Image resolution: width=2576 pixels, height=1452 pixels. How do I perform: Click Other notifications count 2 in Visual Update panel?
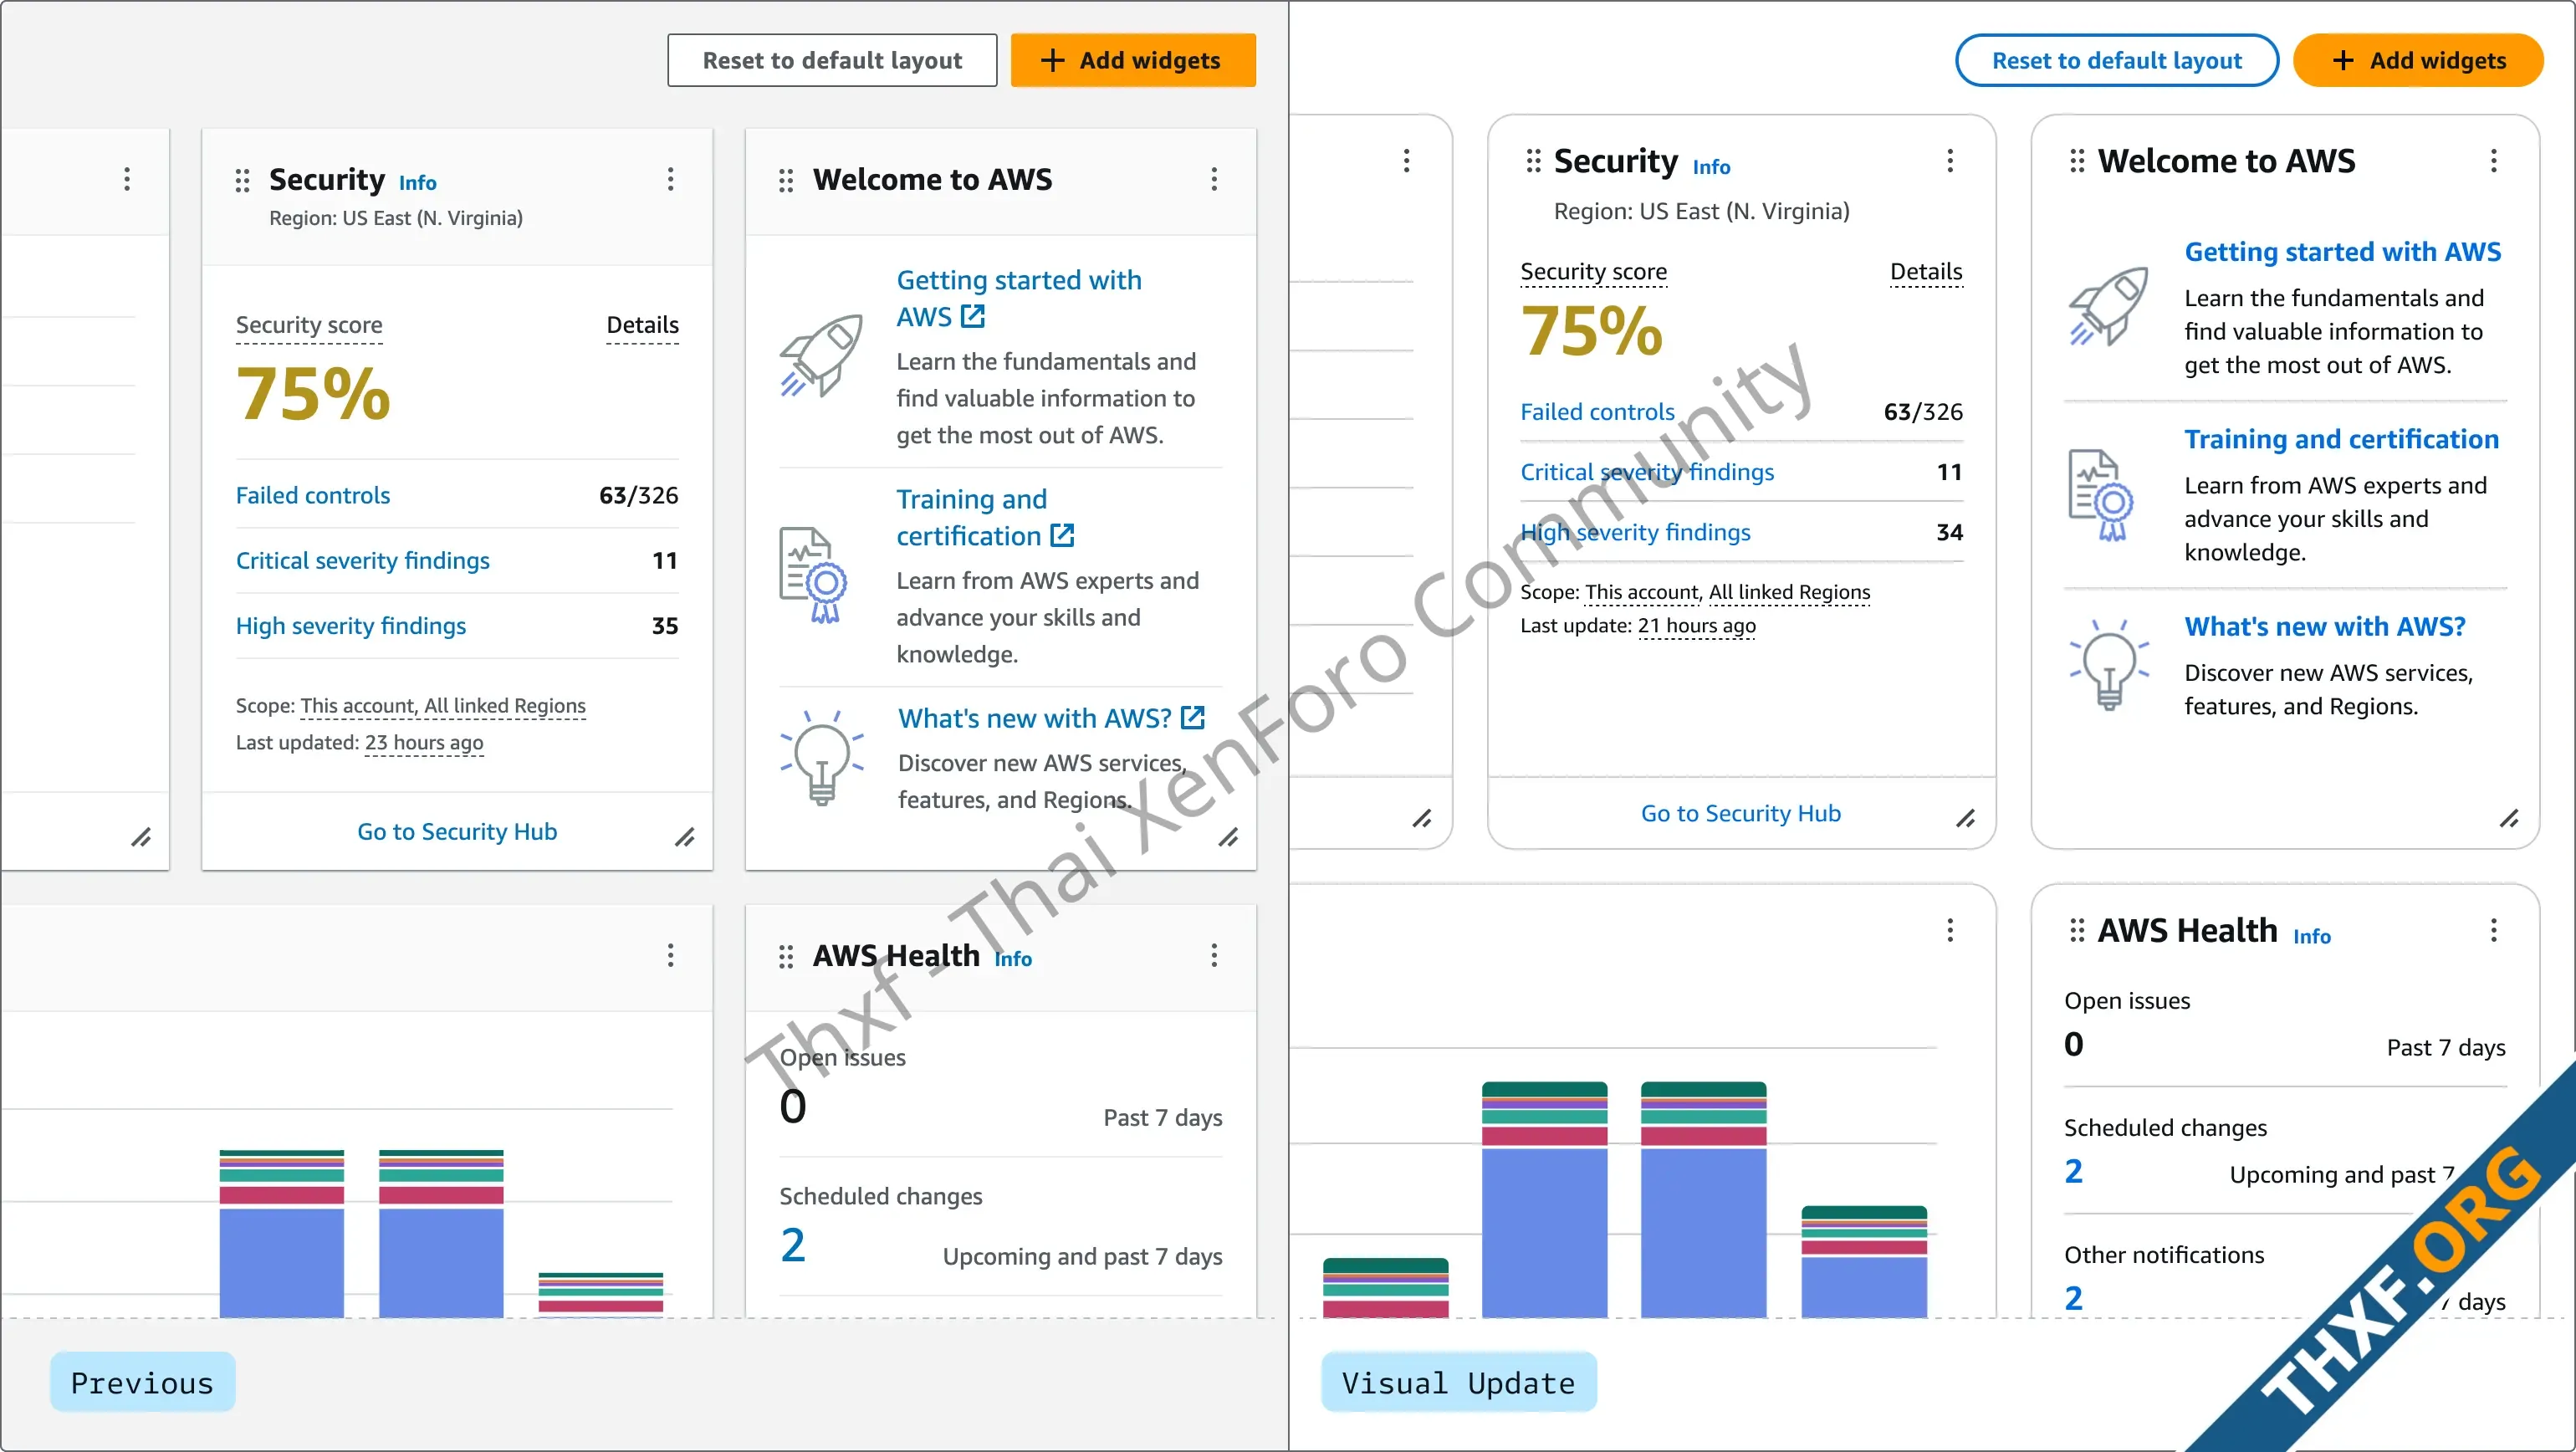[x=2074, y=1298]
